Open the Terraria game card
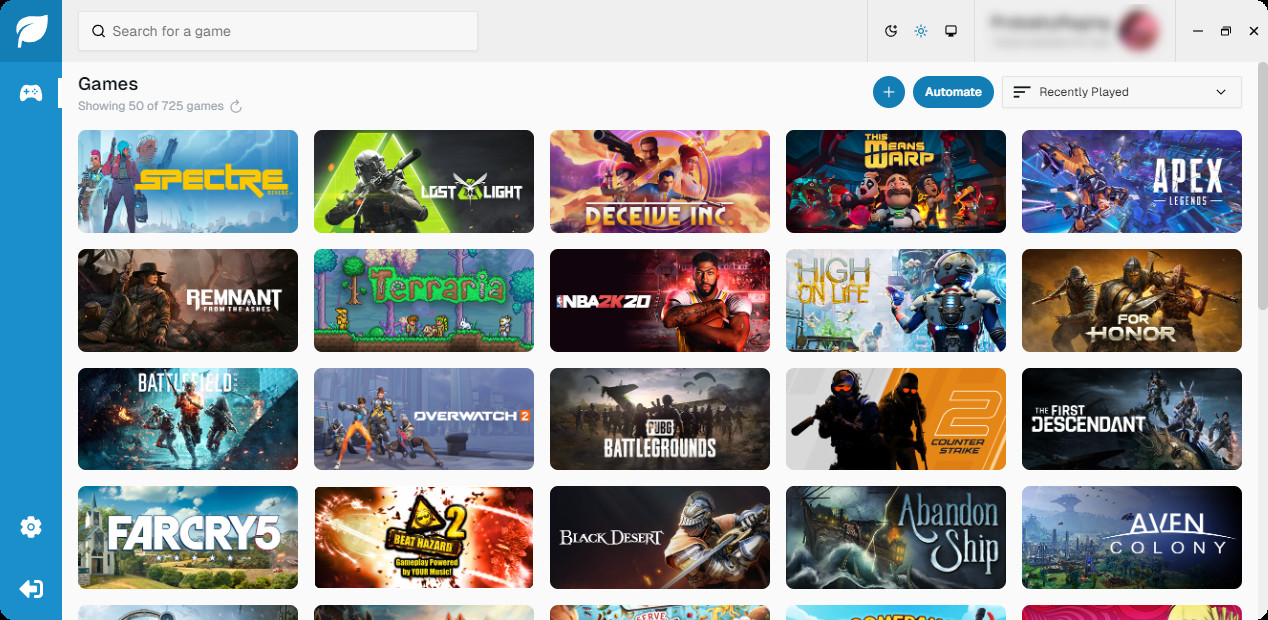This screenshot has width=1268, height=620. [x=424, y=301]
